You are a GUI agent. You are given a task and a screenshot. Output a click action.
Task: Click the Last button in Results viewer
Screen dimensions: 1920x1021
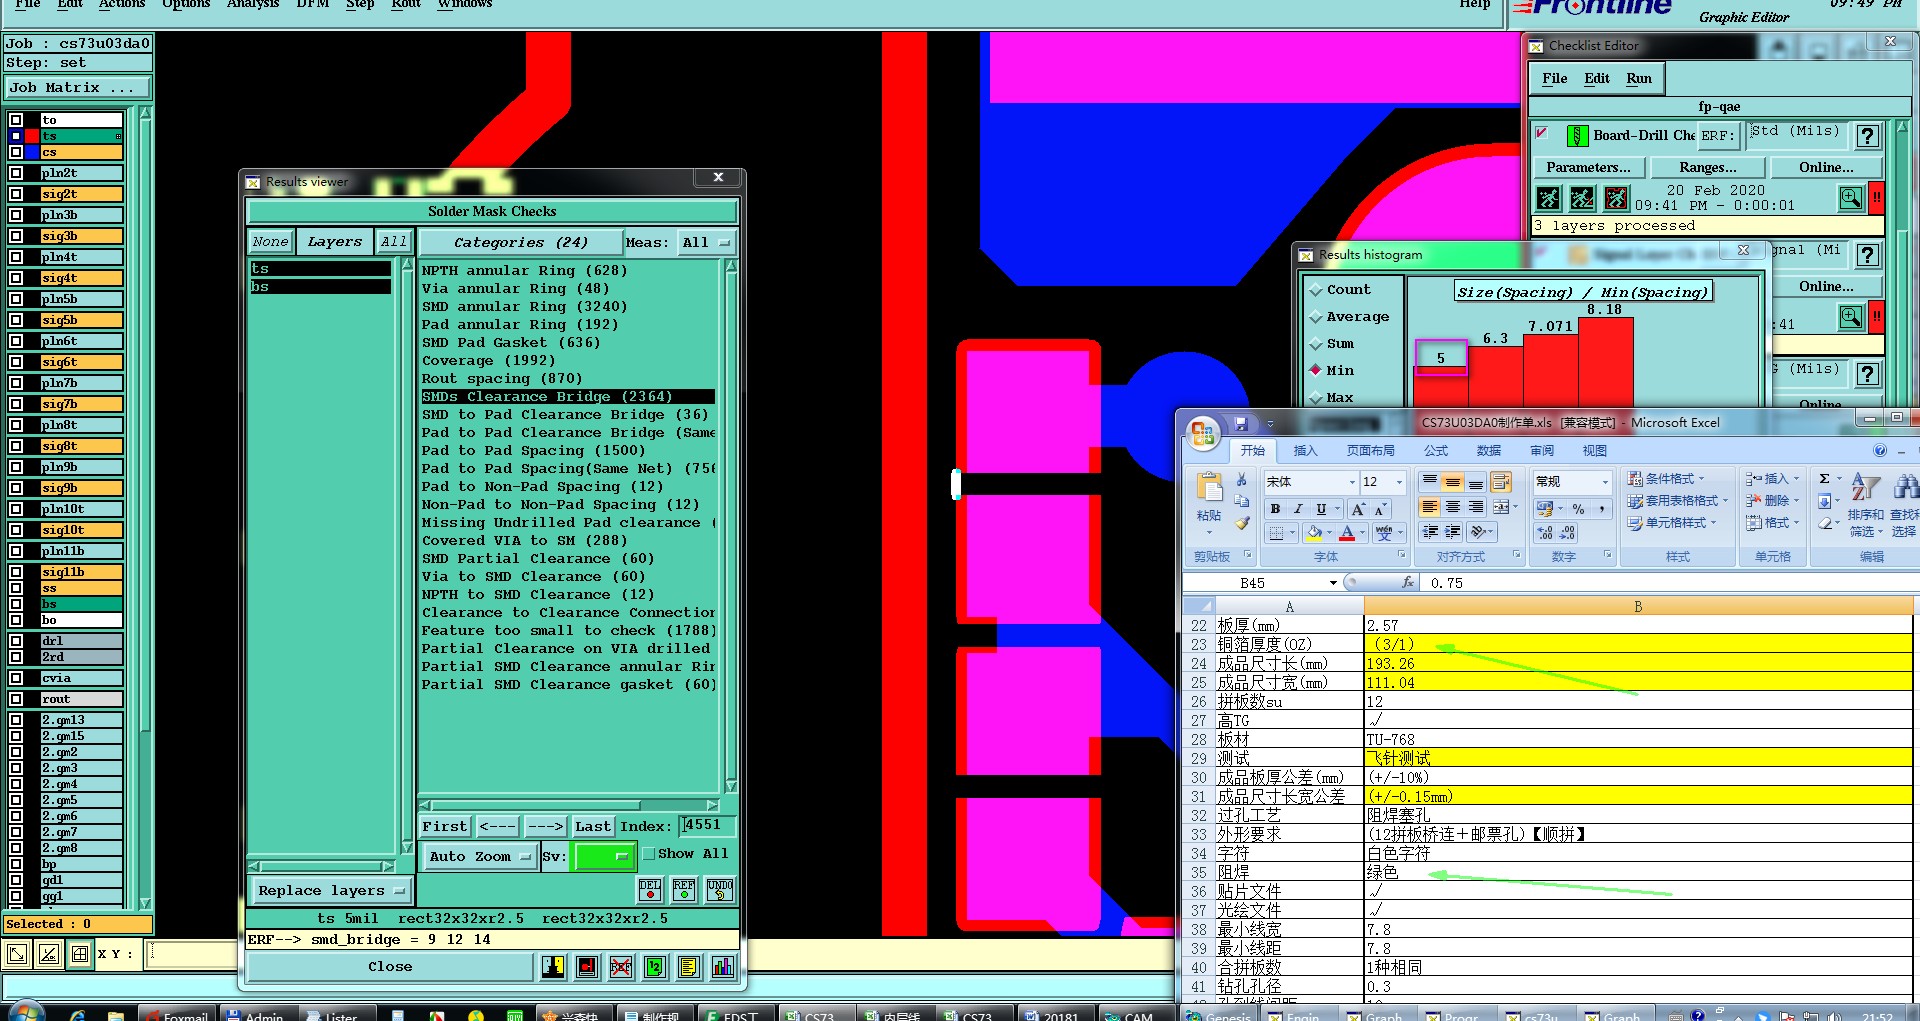pos(592,826)
